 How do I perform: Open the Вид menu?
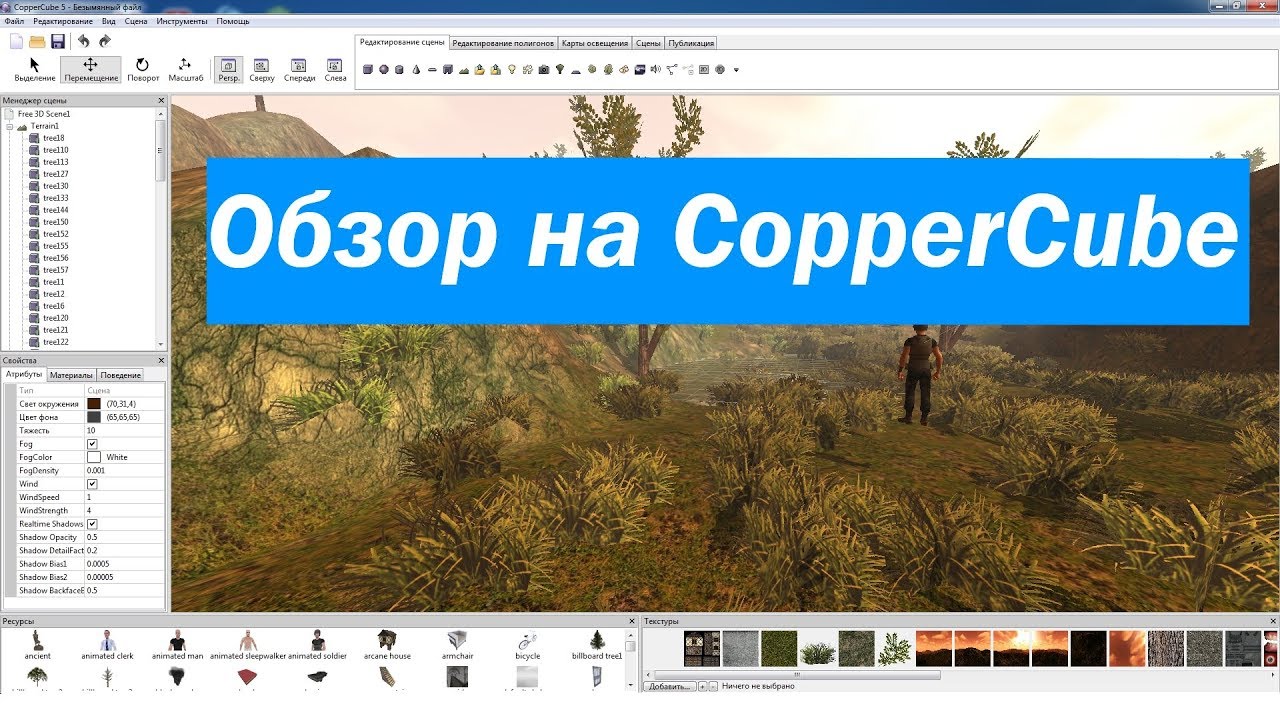pos(109,21)
